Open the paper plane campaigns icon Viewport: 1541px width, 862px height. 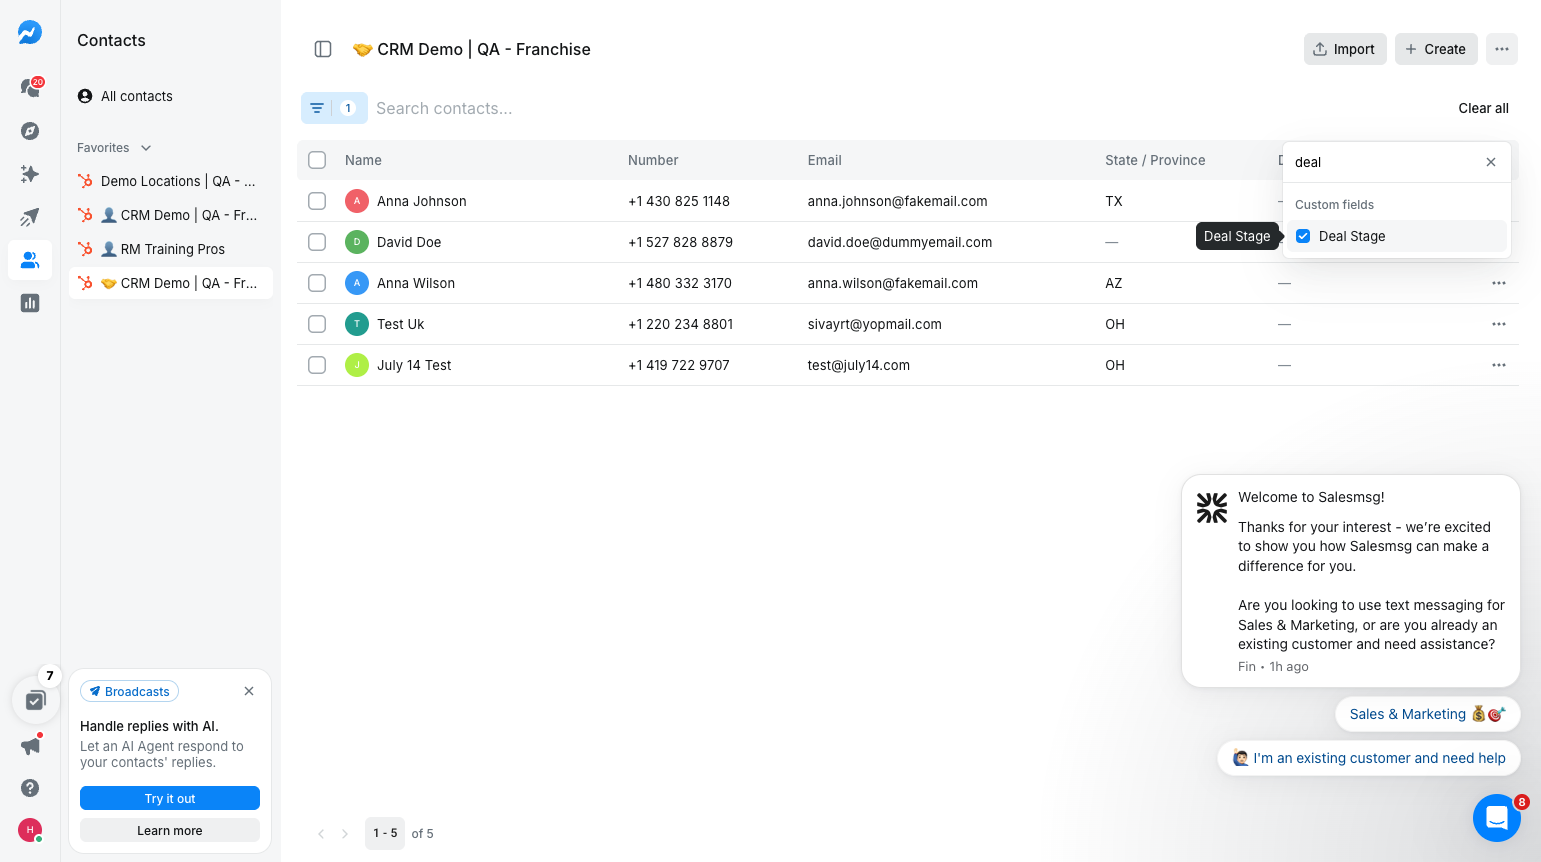(x=30, y=217)
